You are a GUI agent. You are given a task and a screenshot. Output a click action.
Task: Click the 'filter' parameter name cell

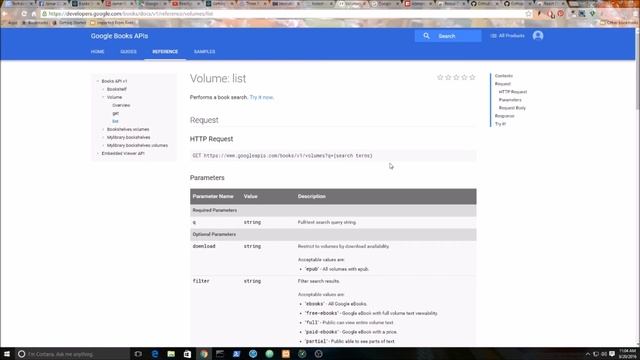click(201, 281)
